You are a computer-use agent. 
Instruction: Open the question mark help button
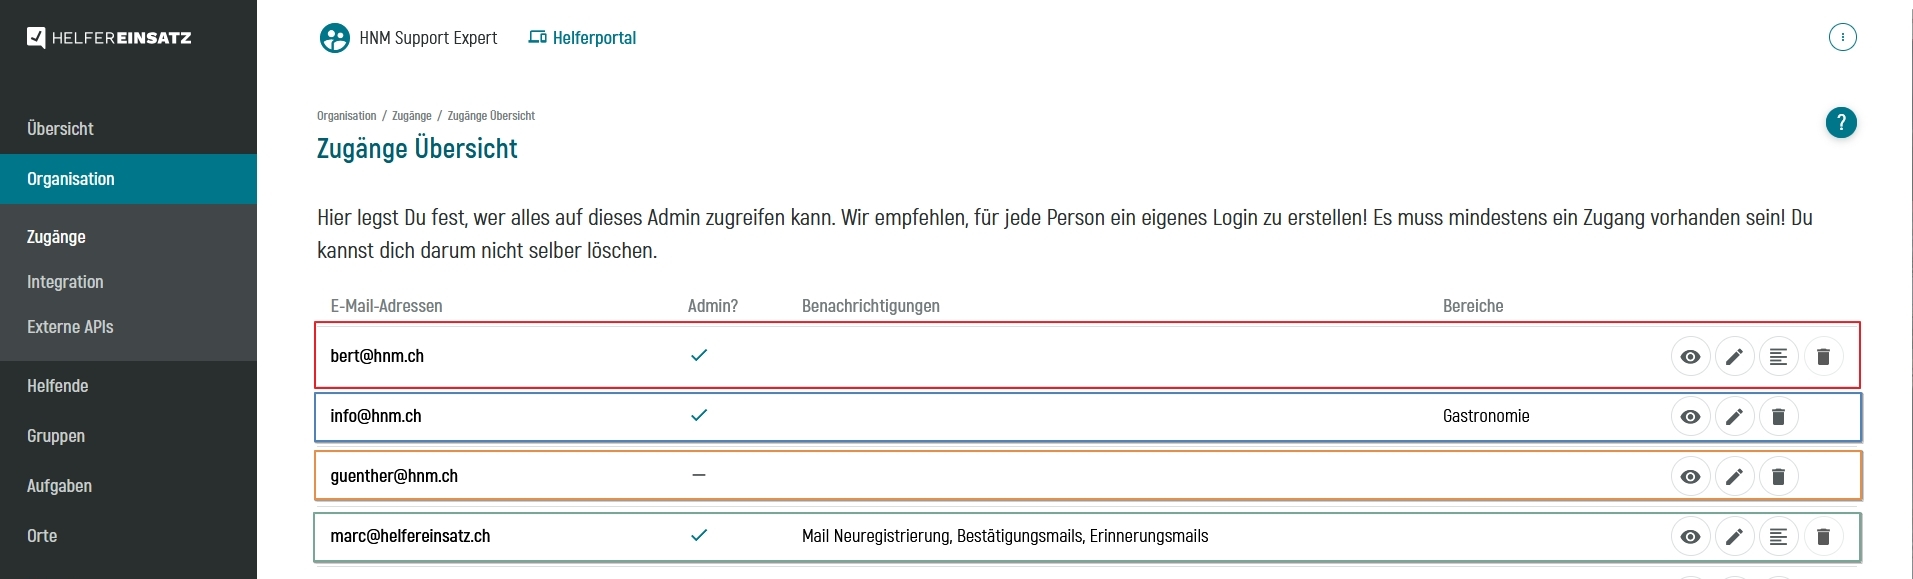point(1841,123)
